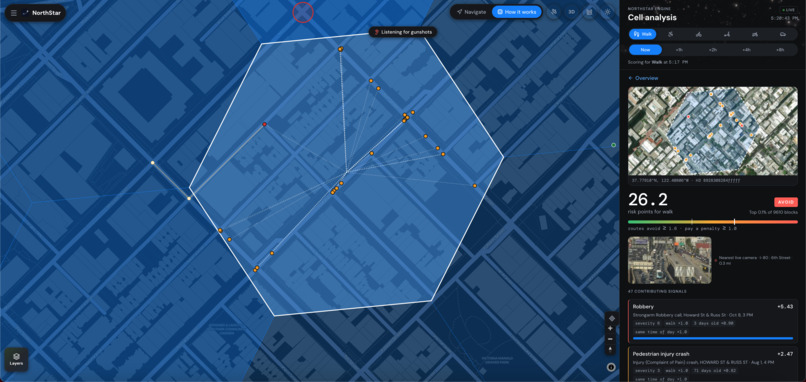Image resolution: width=806 pixels, height=382 pixels.
Task: Select the How it works tab
Action: (x=517, y=12)
